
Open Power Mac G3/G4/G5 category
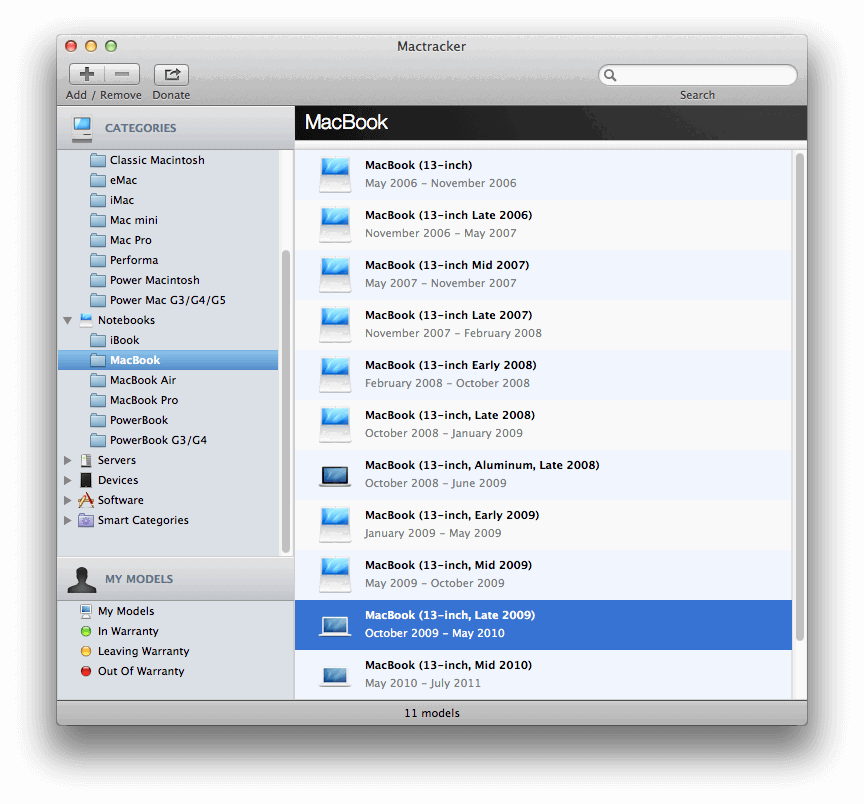pos(168,300)
